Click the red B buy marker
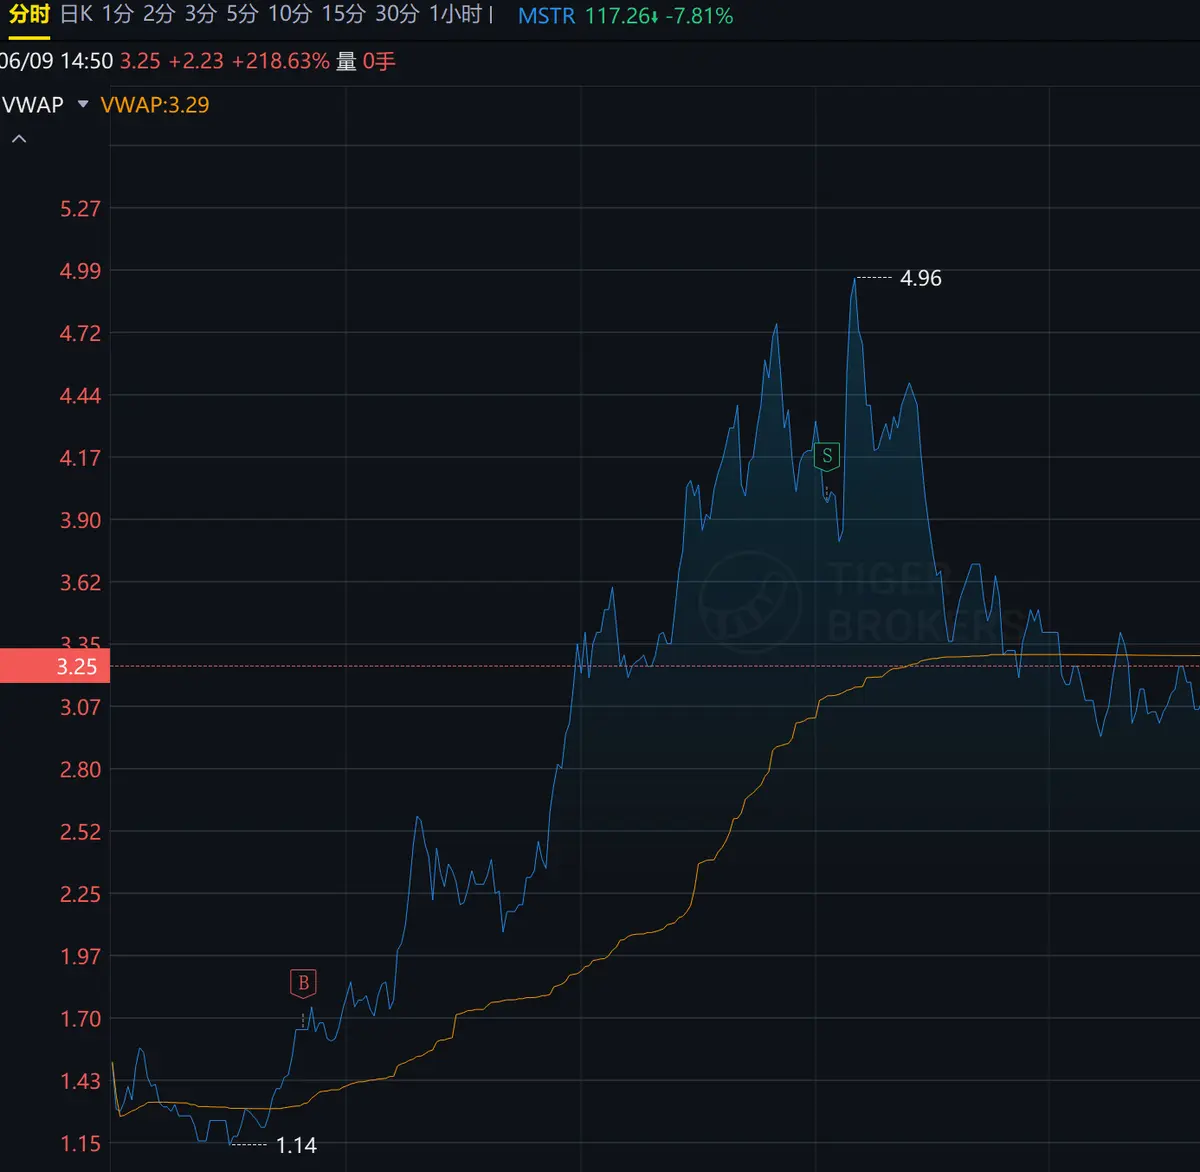Screen dimensions: 1200x1172 coord(303,983)
